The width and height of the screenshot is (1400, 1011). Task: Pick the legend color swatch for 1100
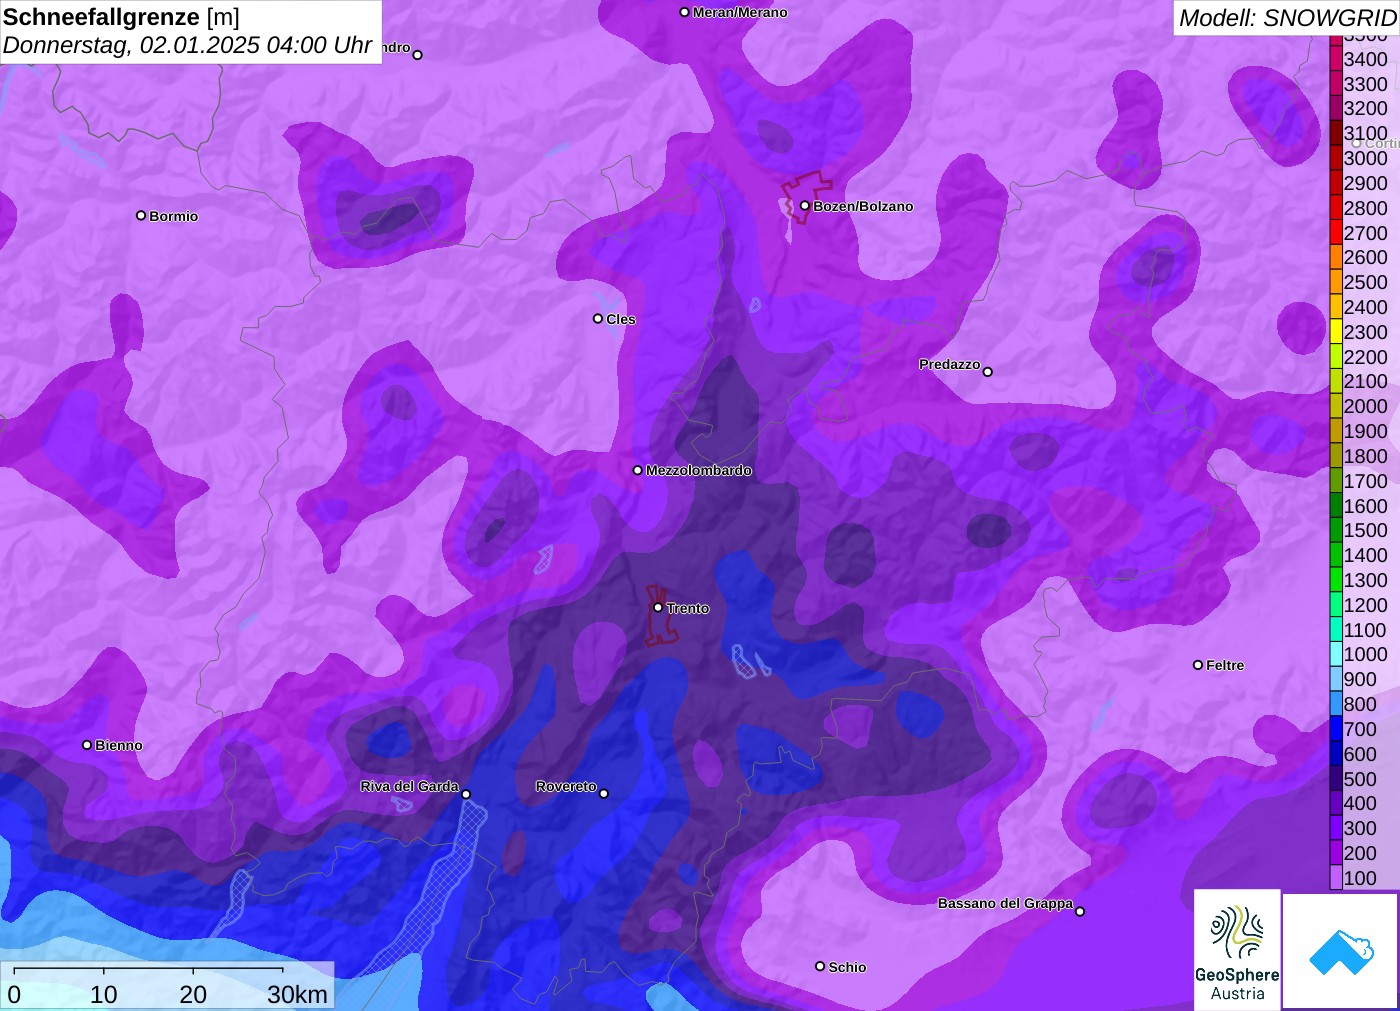click(1336, 630)
